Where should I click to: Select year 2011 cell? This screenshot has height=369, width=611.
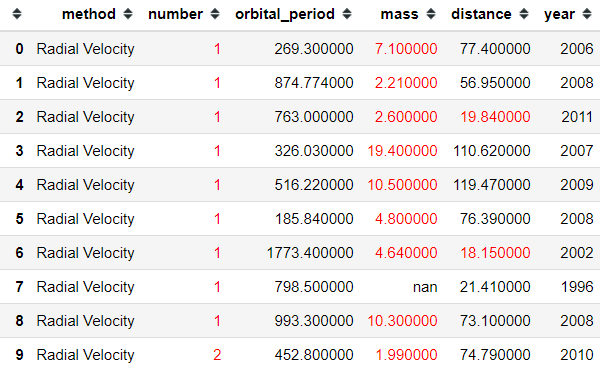tap(577, 117)
